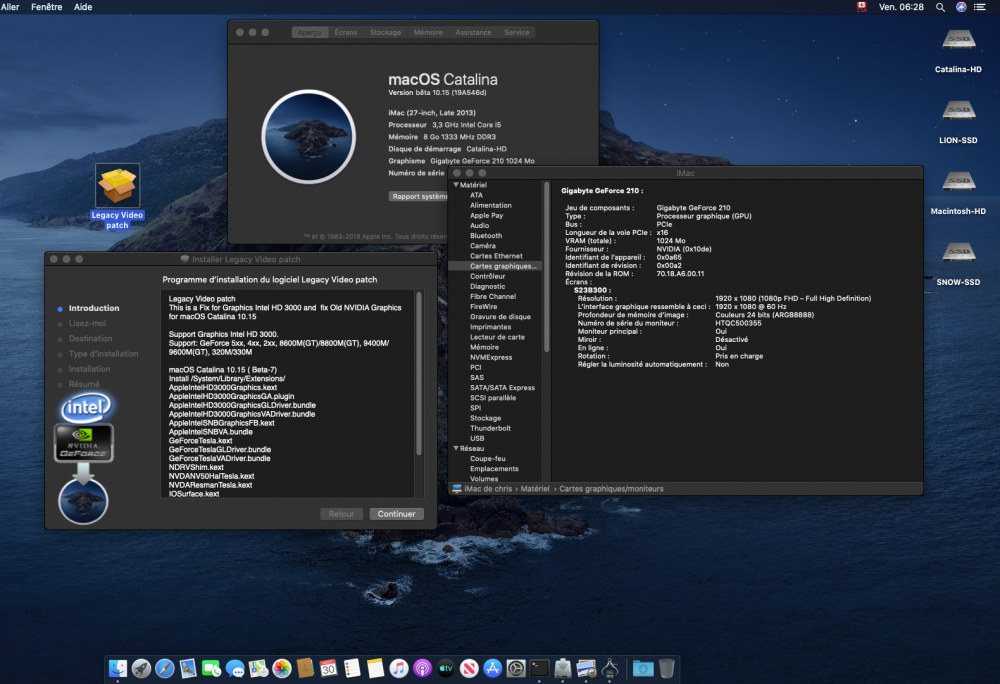Switch to the Écrans tab
Screen dimensions: 1000x684
point(346,33)
